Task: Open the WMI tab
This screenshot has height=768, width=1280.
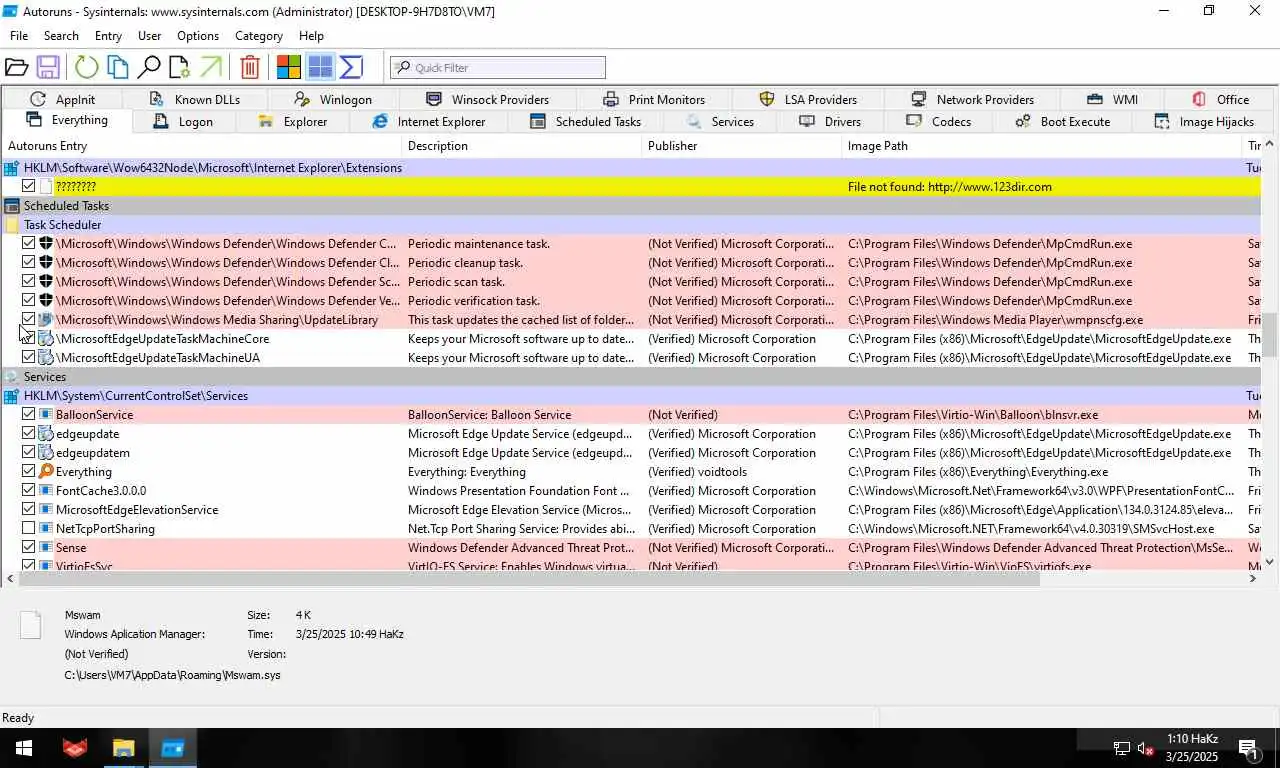Action: pos(1112,99)
